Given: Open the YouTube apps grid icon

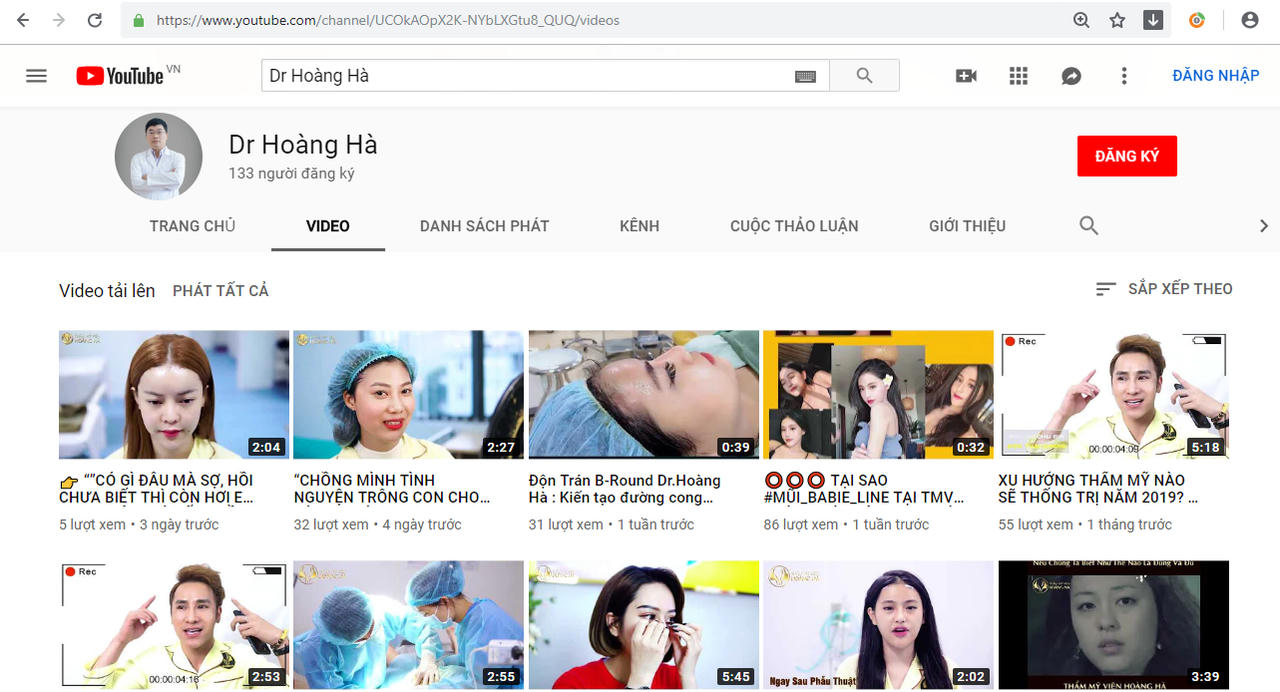Looking at the screenshot, I should [1018, 75].
